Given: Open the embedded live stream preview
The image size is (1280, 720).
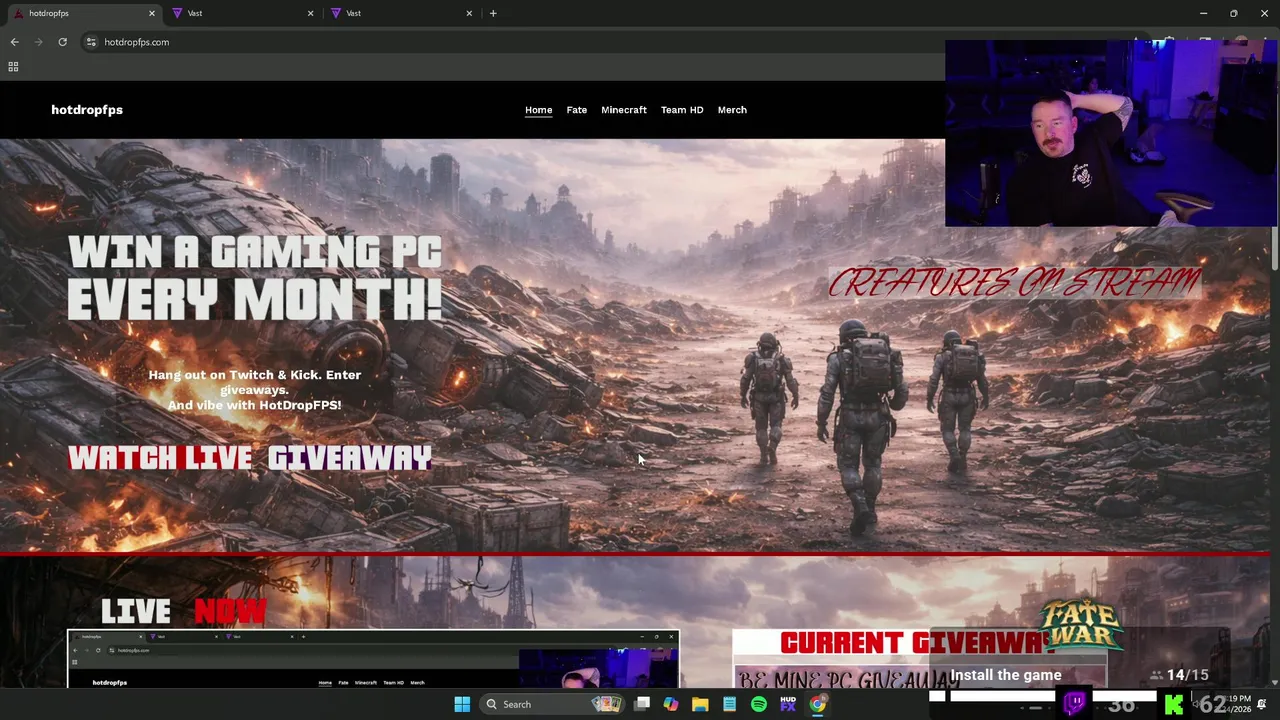Looking at the screenshot, I should [x=373, y=659].
